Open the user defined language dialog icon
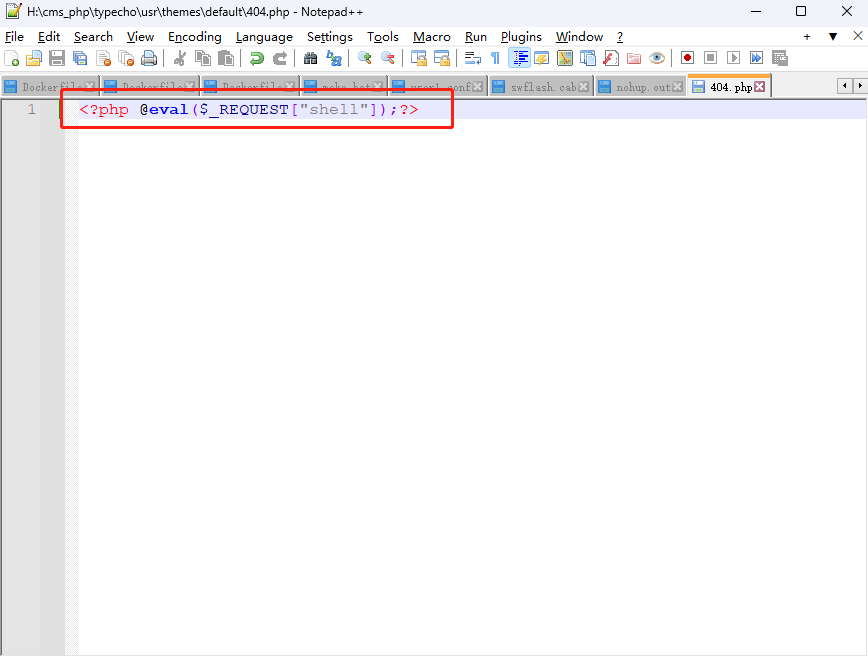 541,58
